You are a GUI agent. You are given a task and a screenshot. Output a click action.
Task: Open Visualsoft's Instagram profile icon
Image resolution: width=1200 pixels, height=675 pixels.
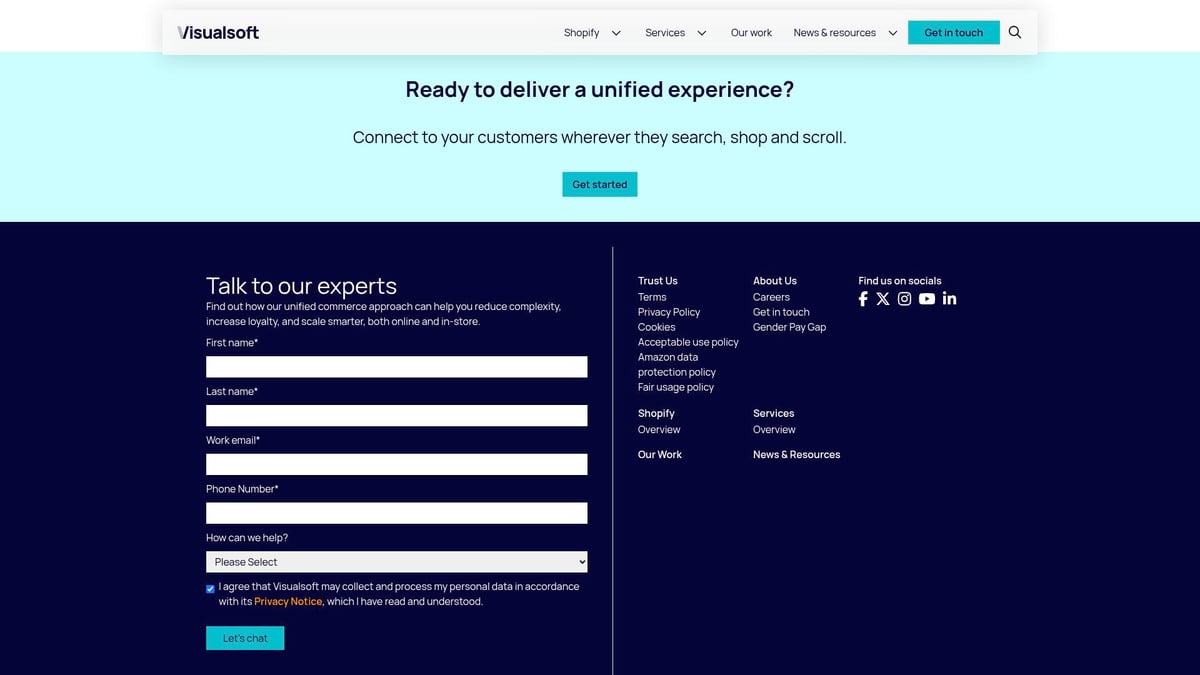coord(905,298)
